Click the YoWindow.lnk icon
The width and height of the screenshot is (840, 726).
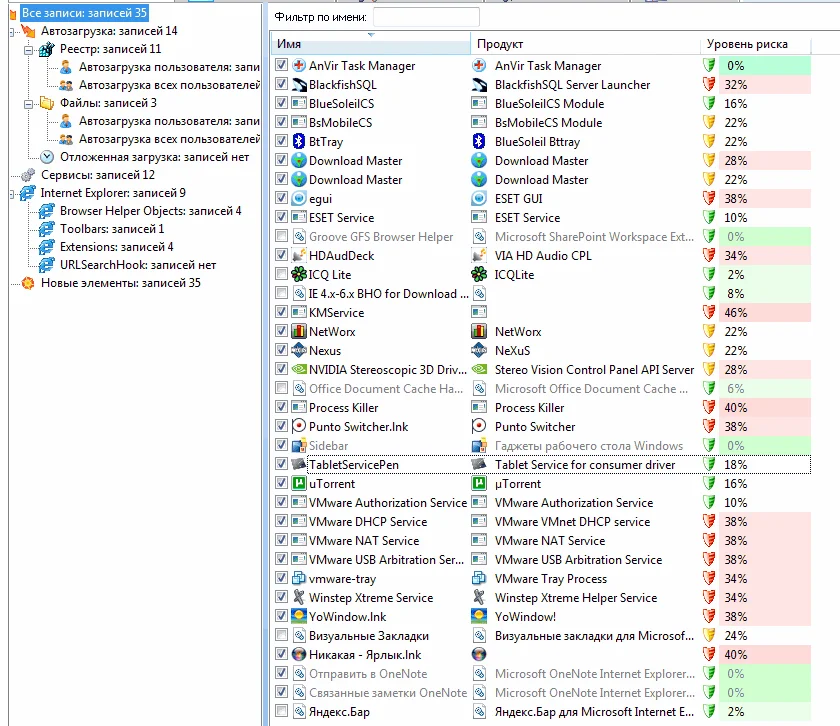point(298,616)
